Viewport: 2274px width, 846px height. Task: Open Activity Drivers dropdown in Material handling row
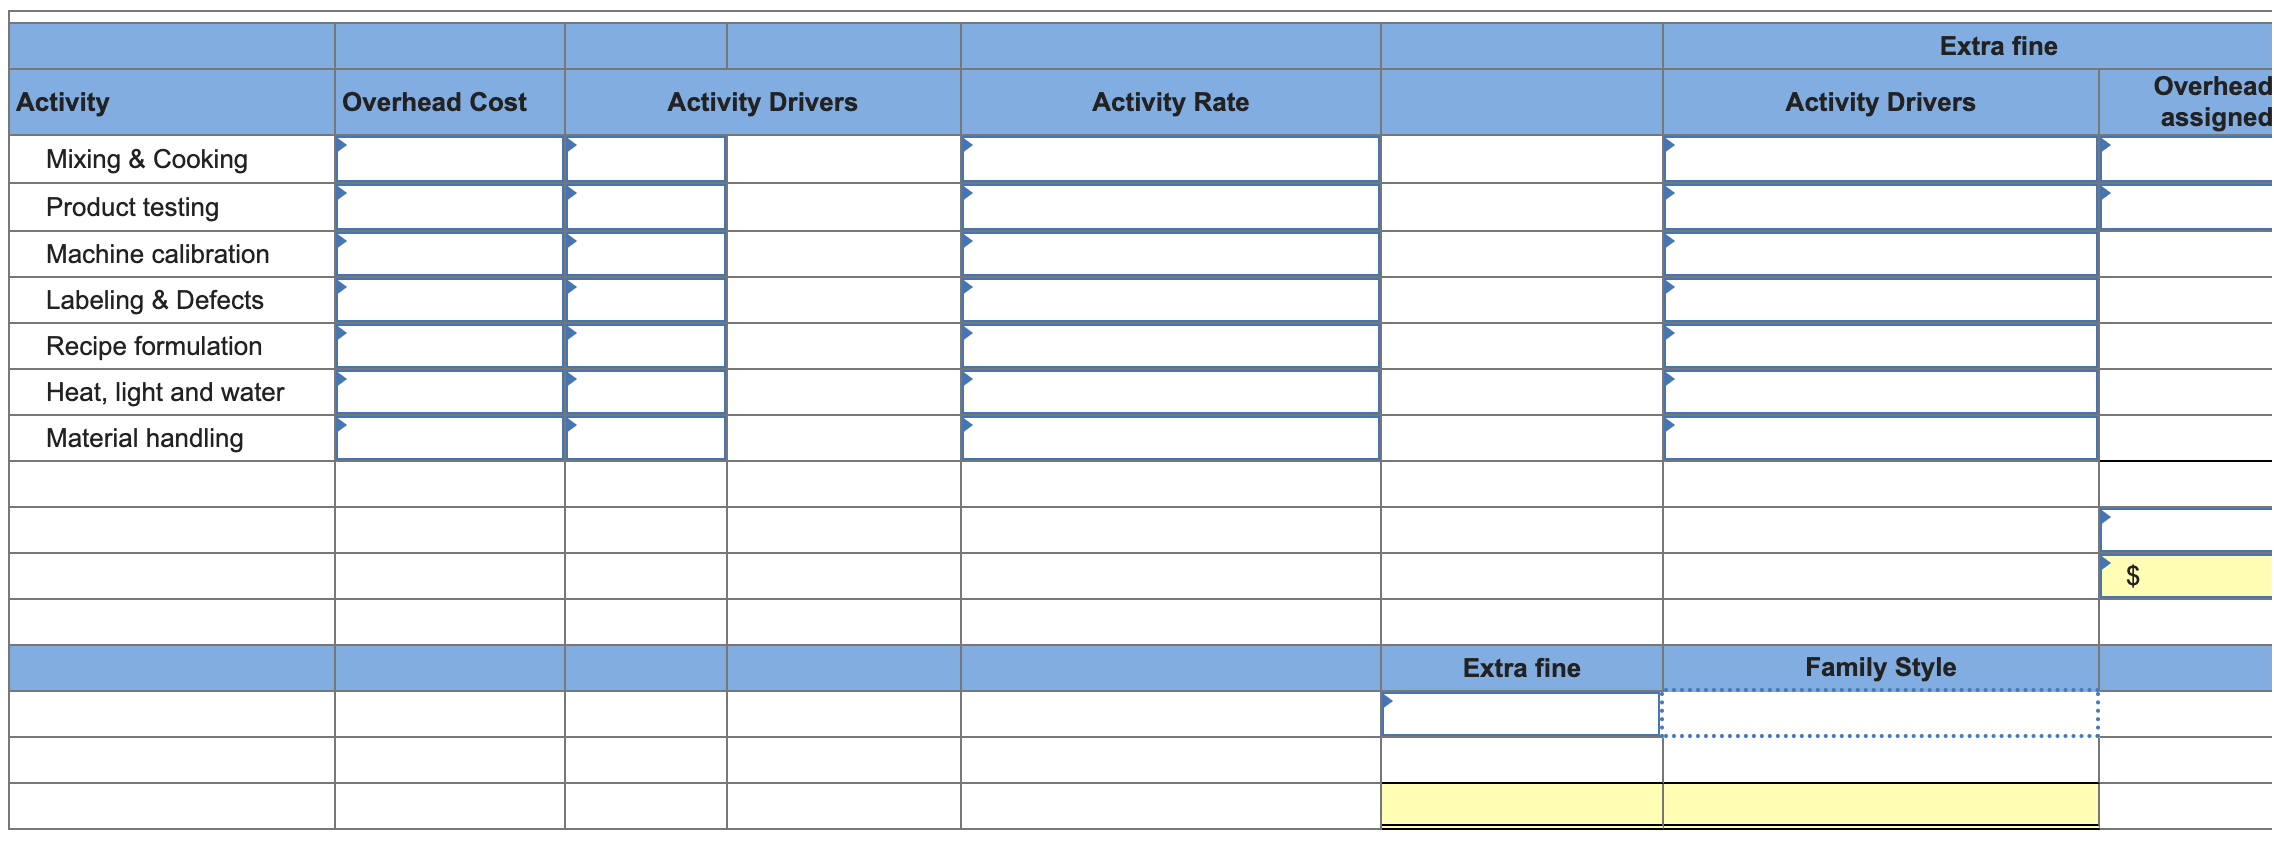(646, 438)
